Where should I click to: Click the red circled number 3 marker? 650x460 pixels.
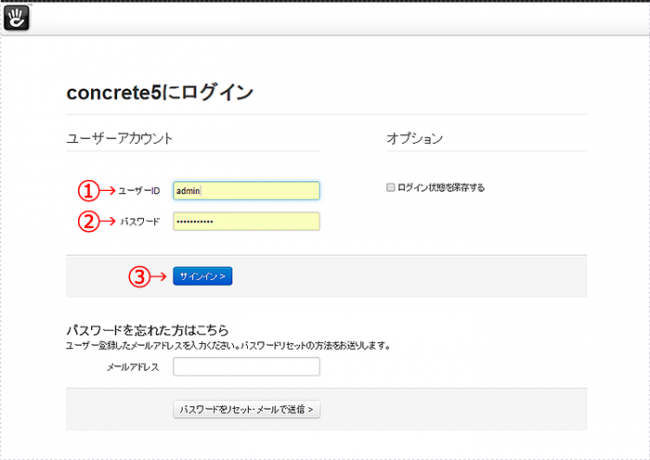(140, 276)
